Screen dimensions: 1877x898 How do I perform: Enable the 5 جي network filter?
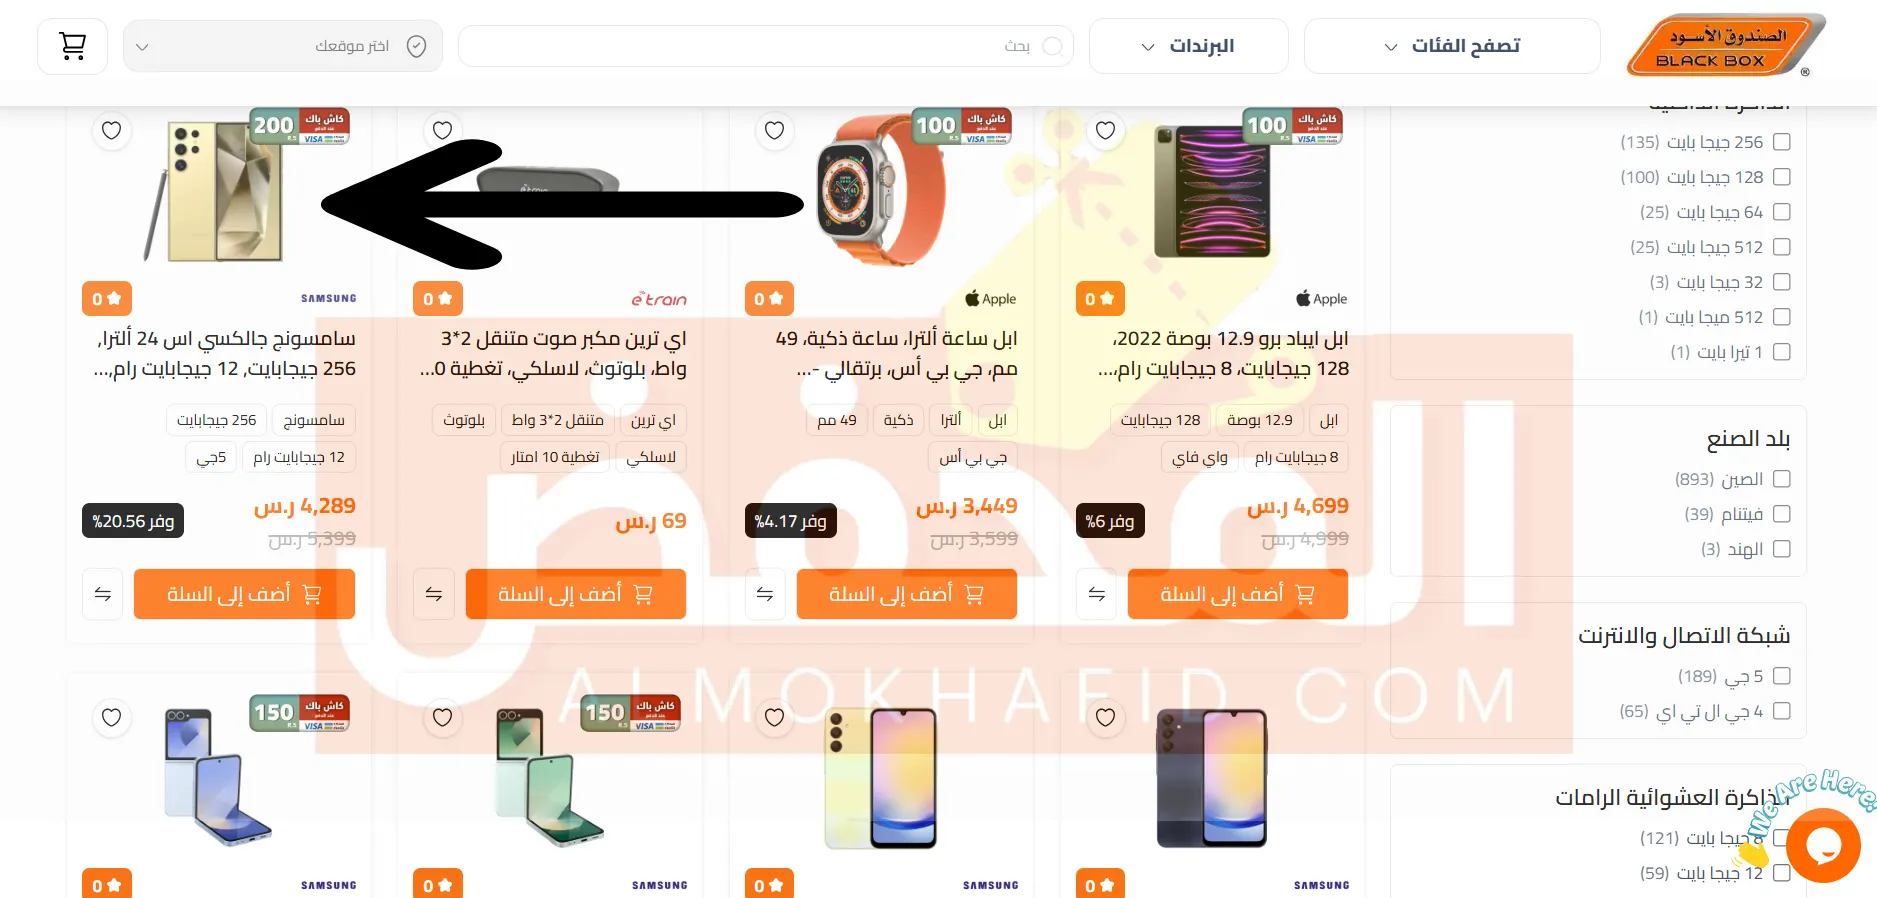(x=1781, y=676)
